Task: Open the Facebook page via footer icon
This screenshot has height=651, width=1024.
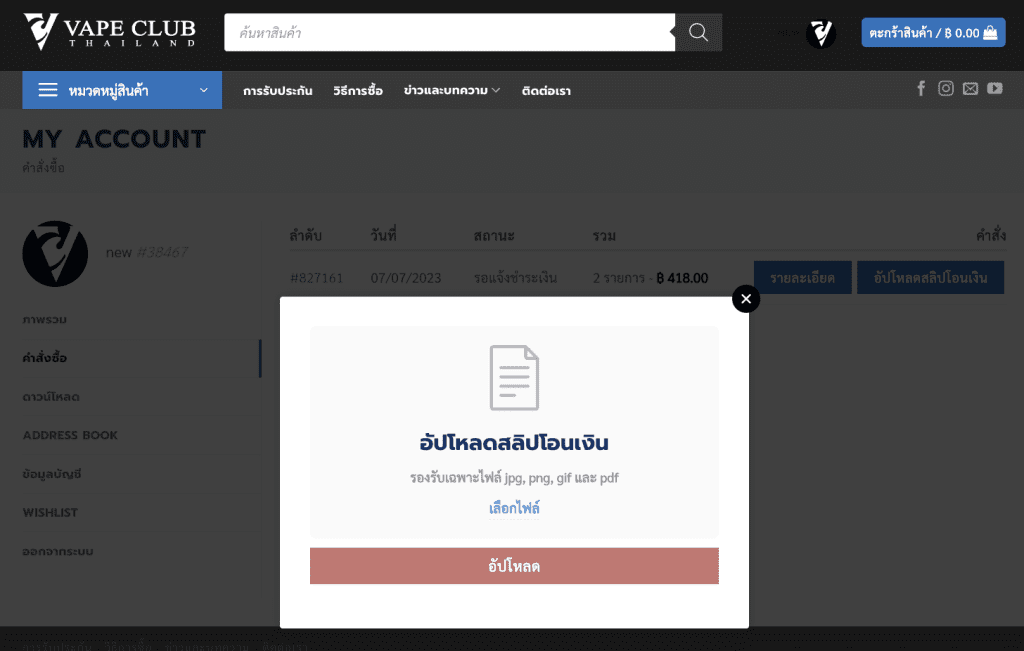Action: click(x=921, y=88)
